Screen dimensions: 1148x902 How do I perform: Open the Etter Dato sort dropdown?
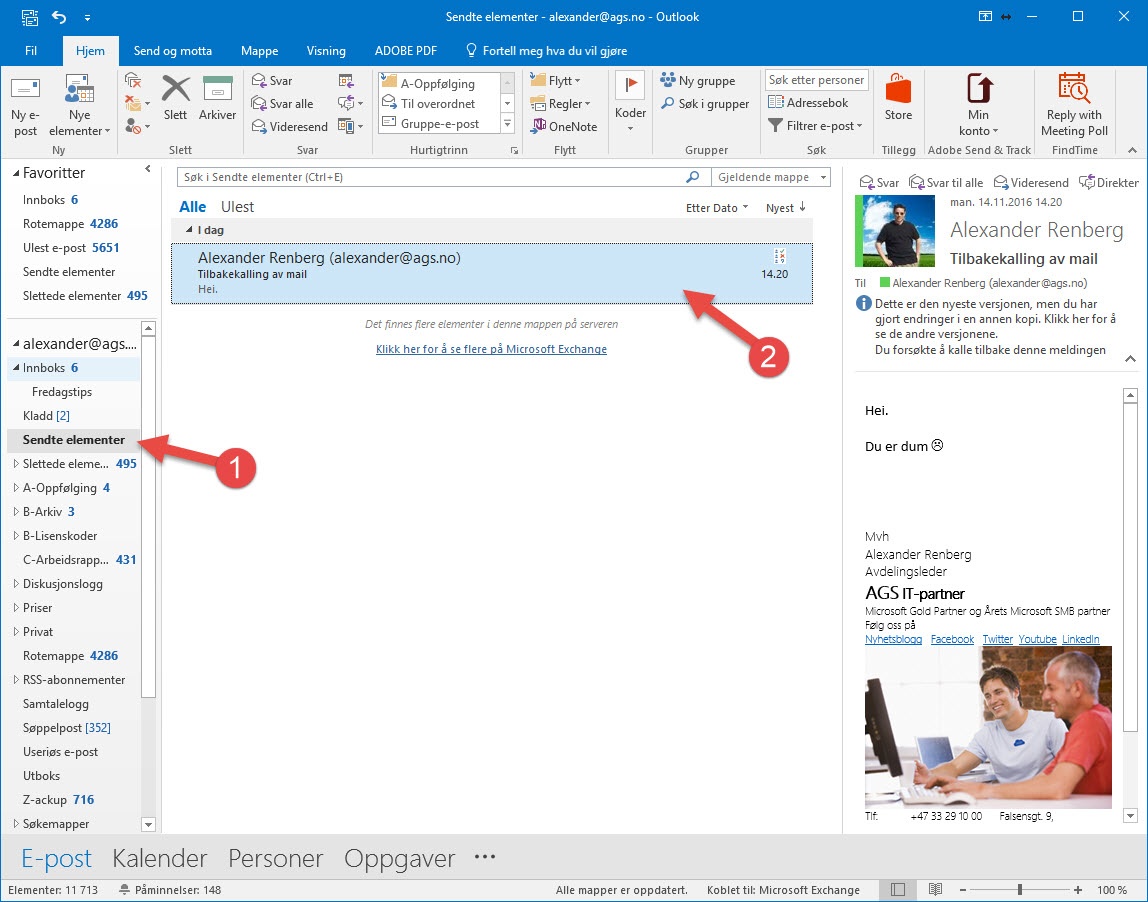pyautogui.click(x=716, y=208)
